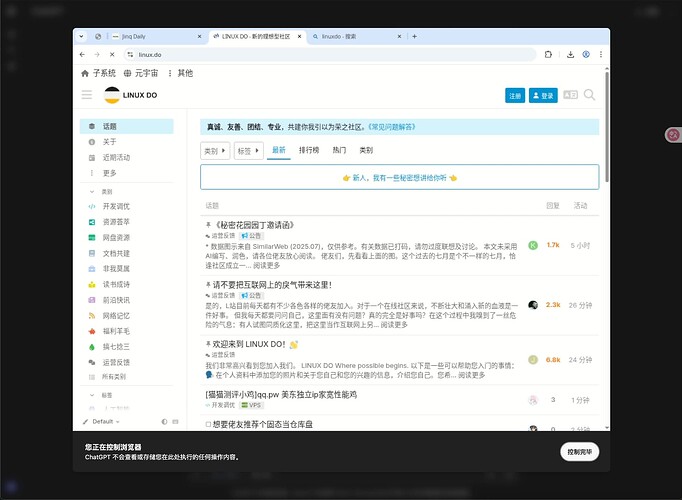Switch to 热门 tab

pos(339,150)
